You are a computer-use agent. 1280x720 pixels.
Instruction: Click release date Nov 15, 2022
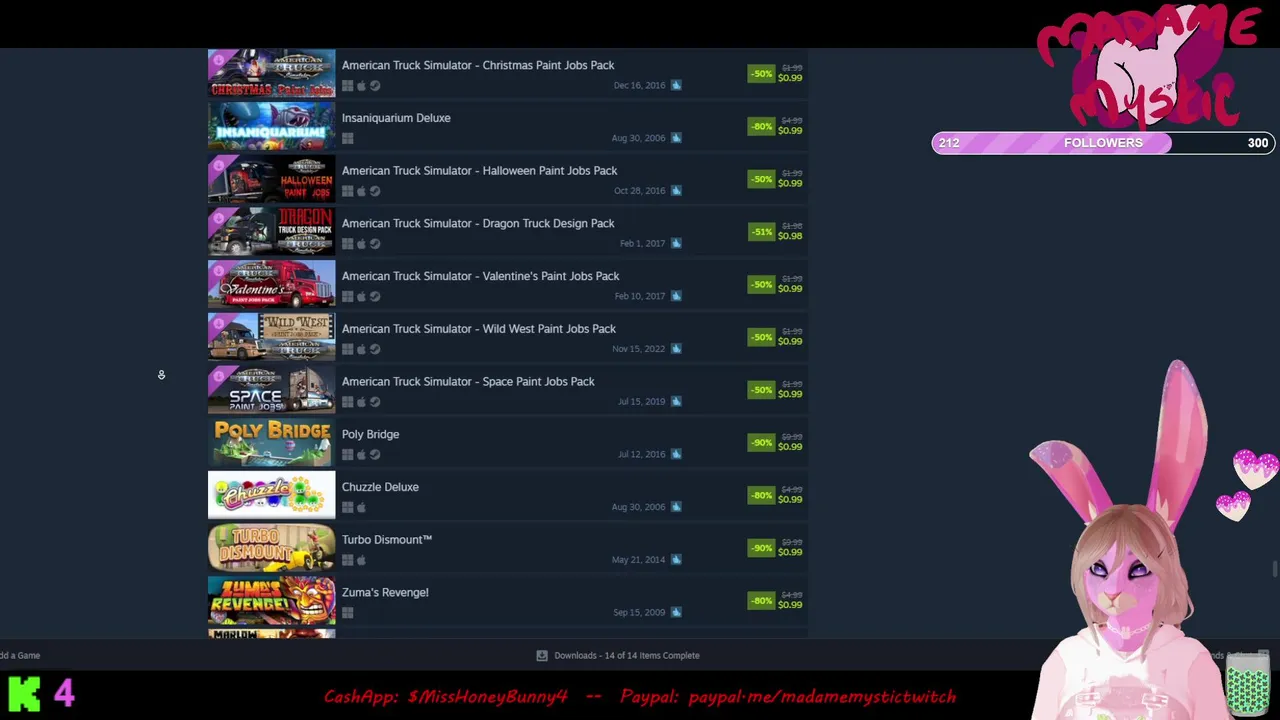pos(638,349)
